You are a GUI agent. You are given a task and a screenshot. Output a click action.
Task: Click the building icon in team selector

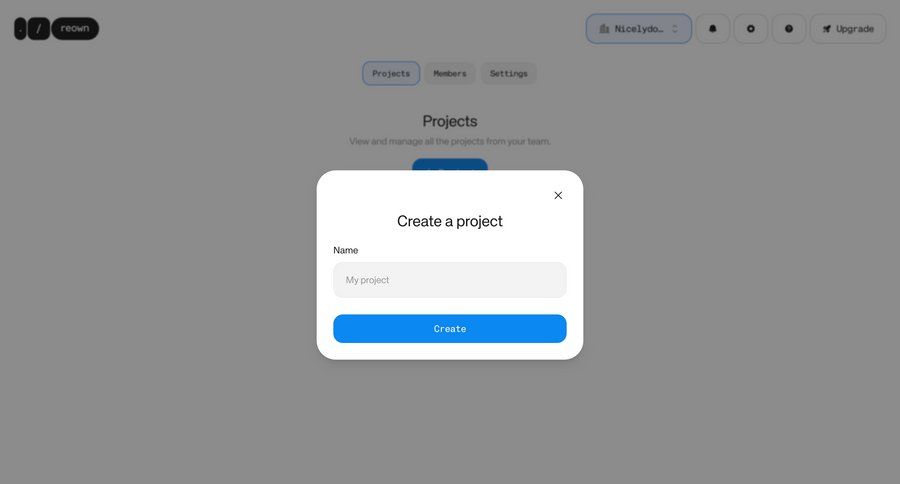click(604, 29)
